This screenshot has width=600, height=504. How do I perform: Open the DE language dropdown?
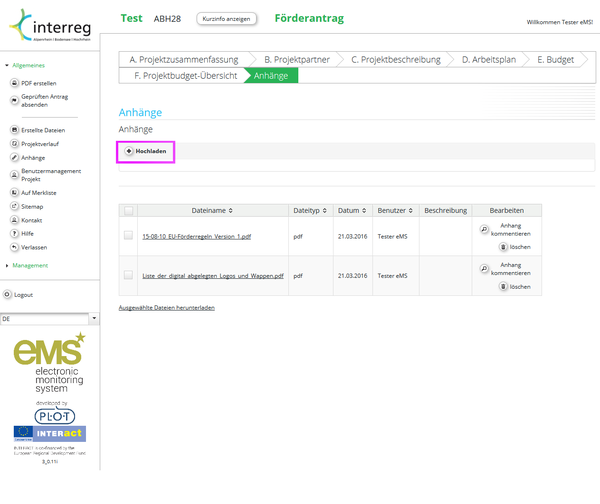point(94,319)
